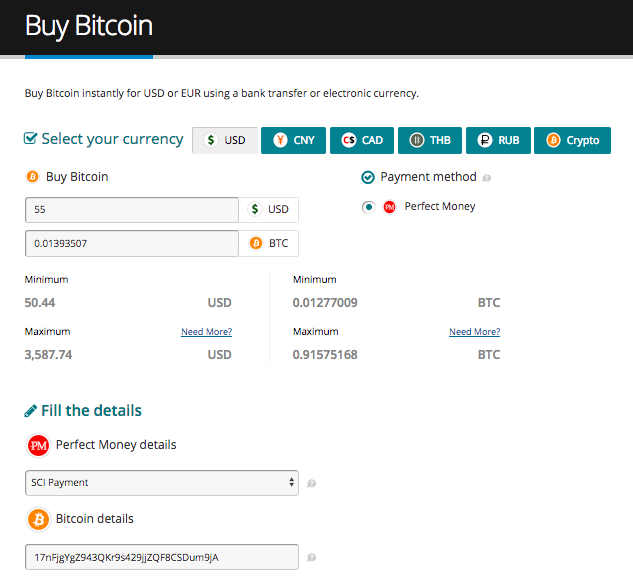
Task: Click the BTC amount field 0.01393507
Action: tap(132, 243)
